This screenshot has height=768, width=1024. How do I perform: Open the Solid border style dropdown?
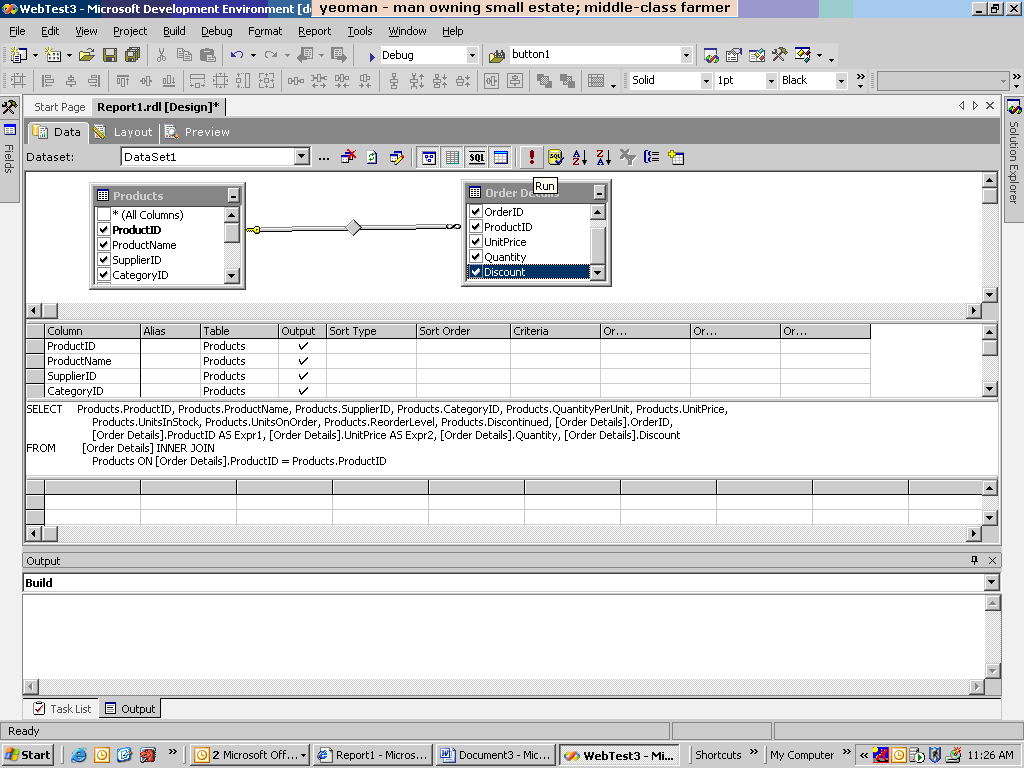[706, 80]
